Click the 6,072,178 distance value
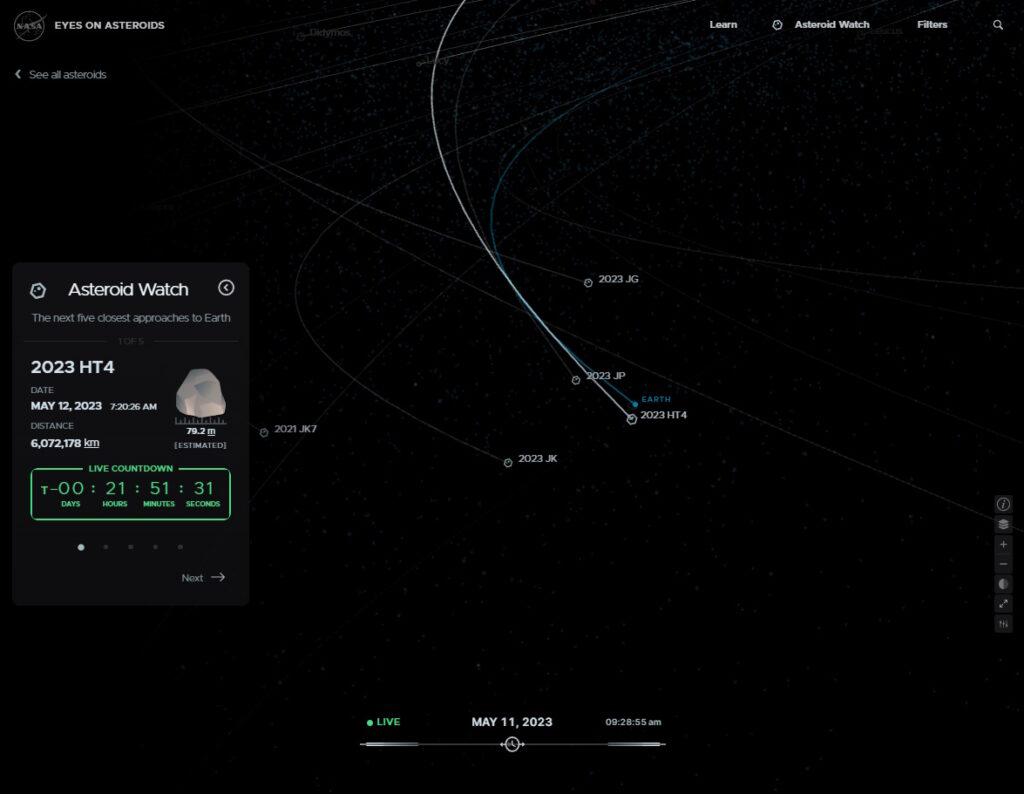 pos(56,443)
